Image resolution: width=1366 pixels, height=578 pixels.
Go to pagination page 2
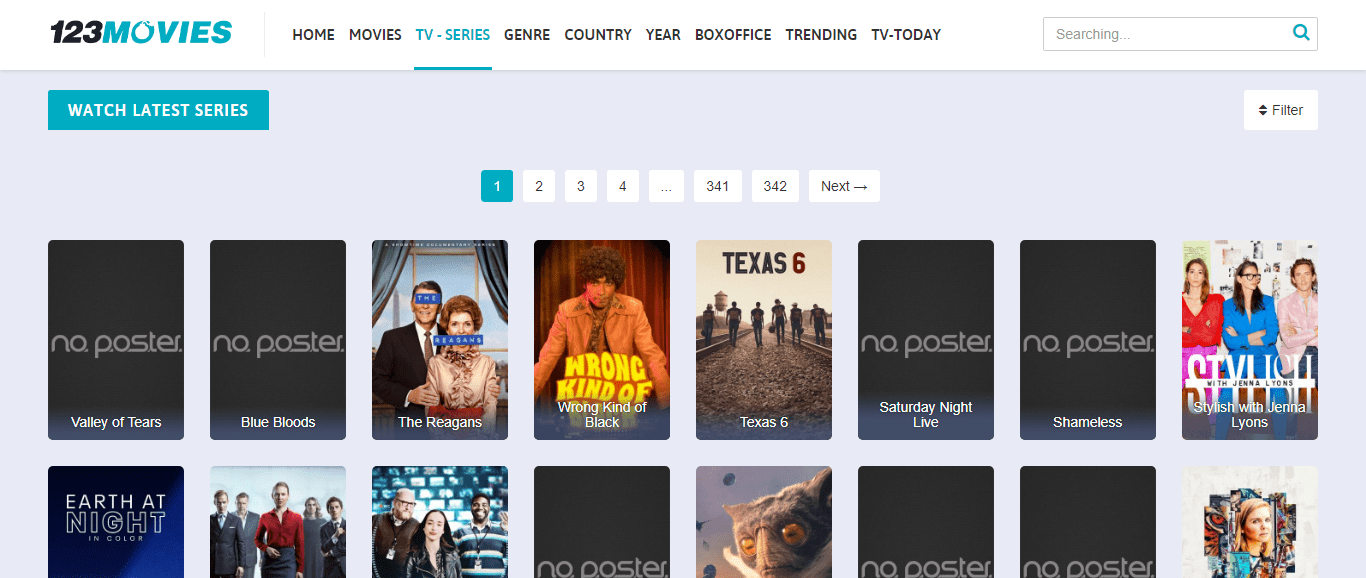tap(539, 186)
